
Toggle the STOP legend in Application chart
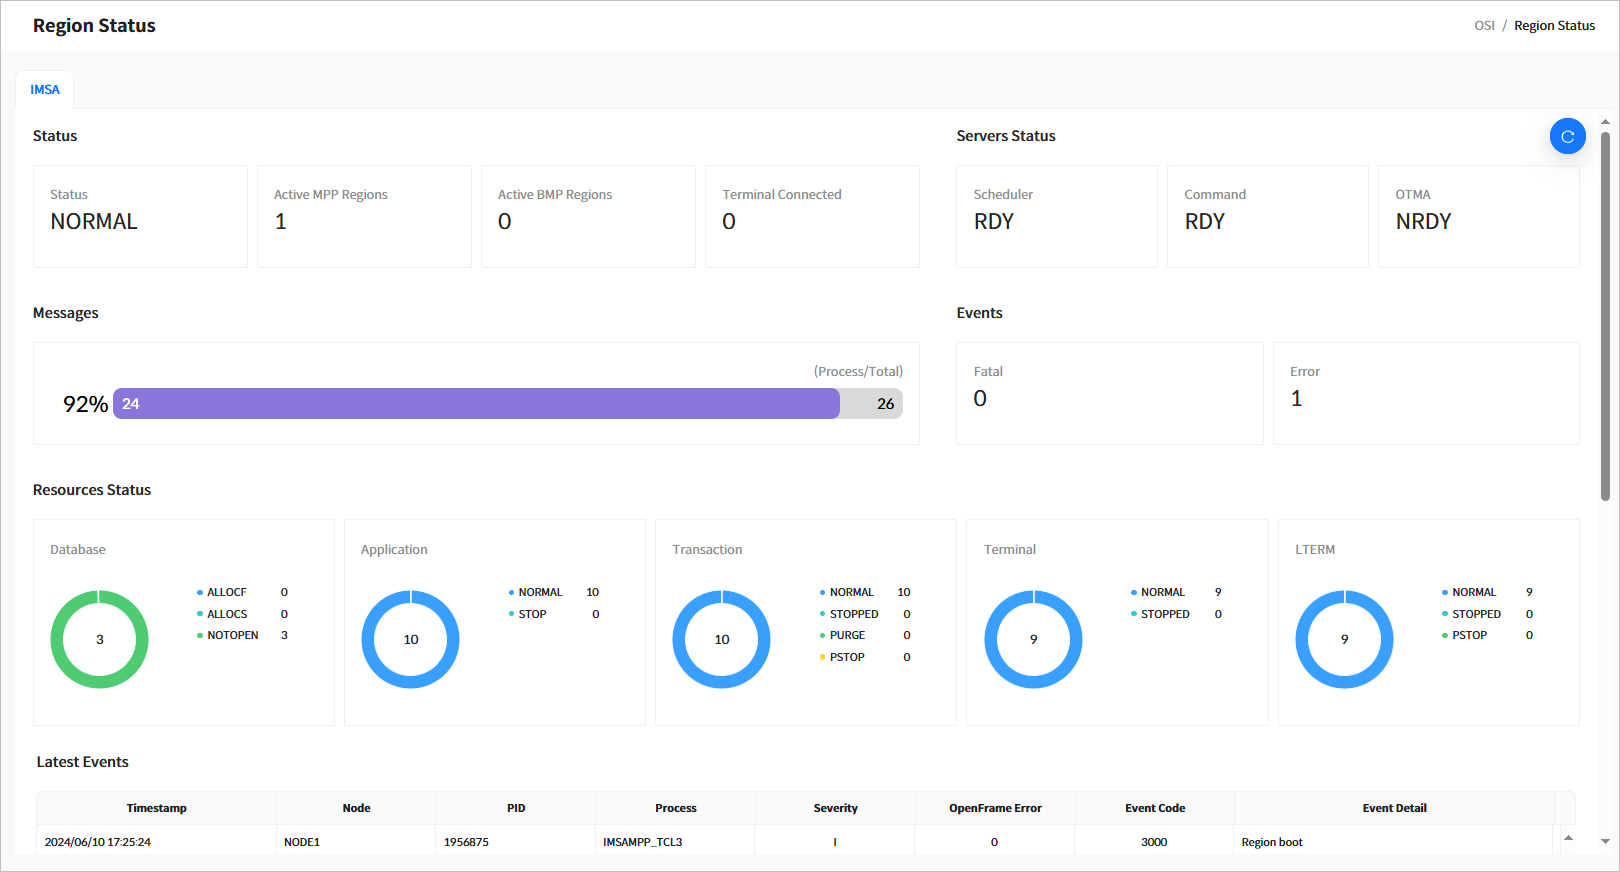(x=532, y=614)
